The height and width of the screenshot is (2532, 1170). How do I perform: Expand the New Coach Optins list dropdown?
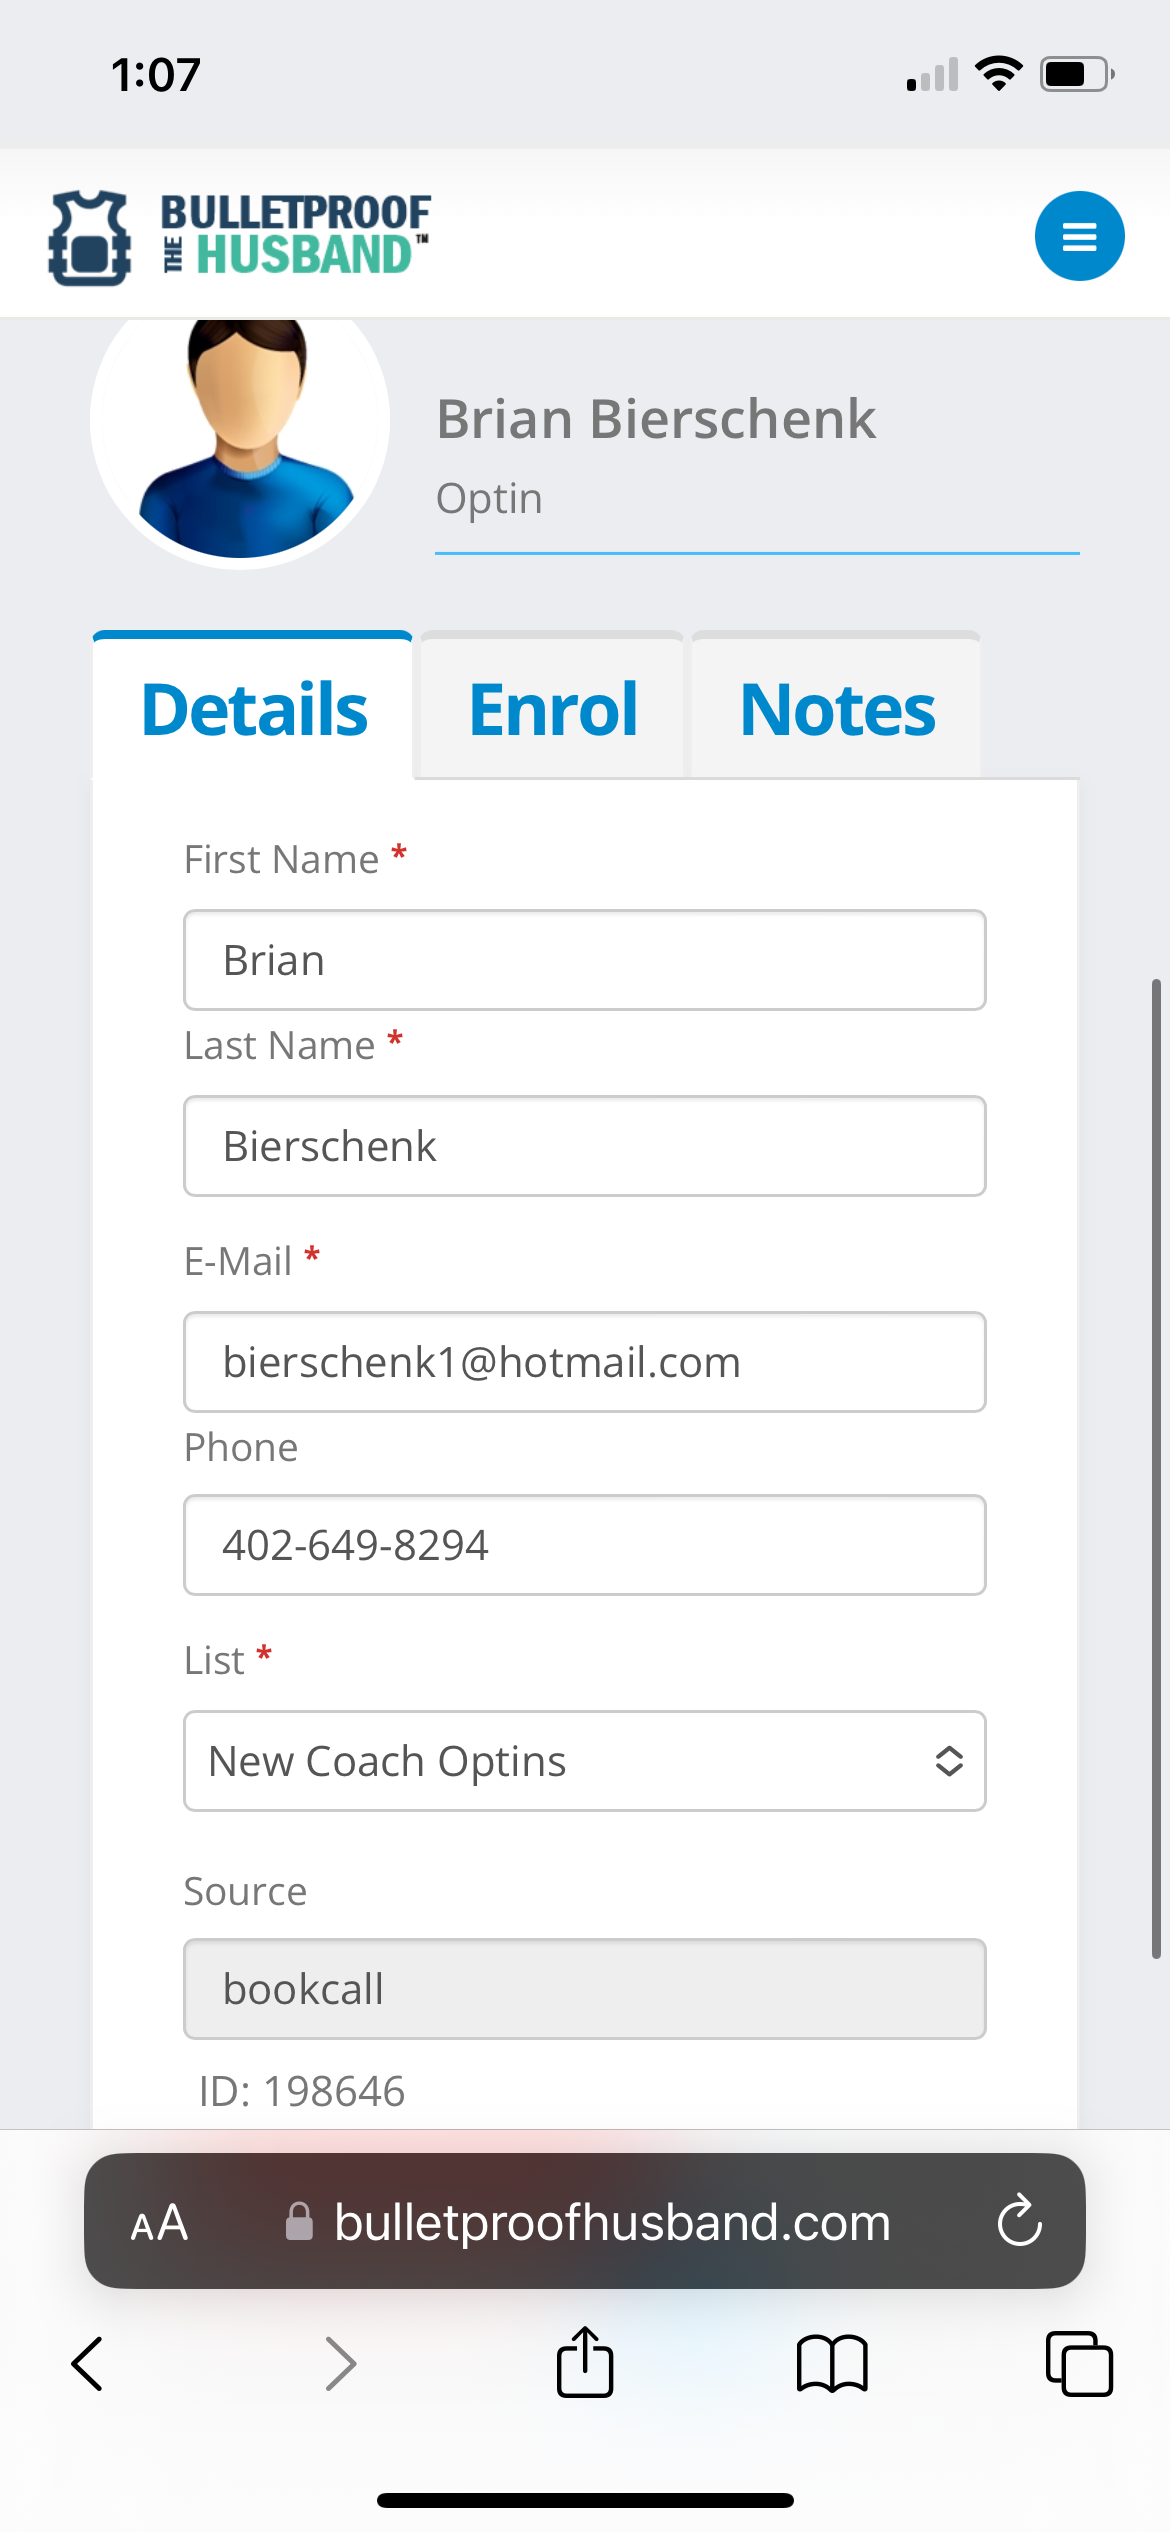tap(585, 1761)
